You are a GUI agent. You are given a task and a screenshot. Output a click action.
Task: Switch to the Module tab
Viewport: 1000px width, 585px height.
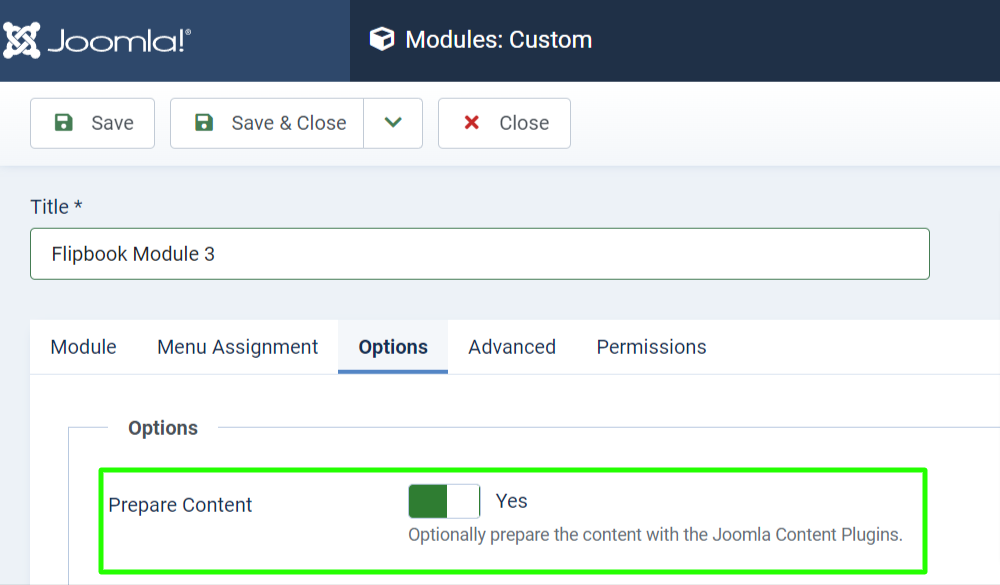pyautogui.click(x=84, y=347)
